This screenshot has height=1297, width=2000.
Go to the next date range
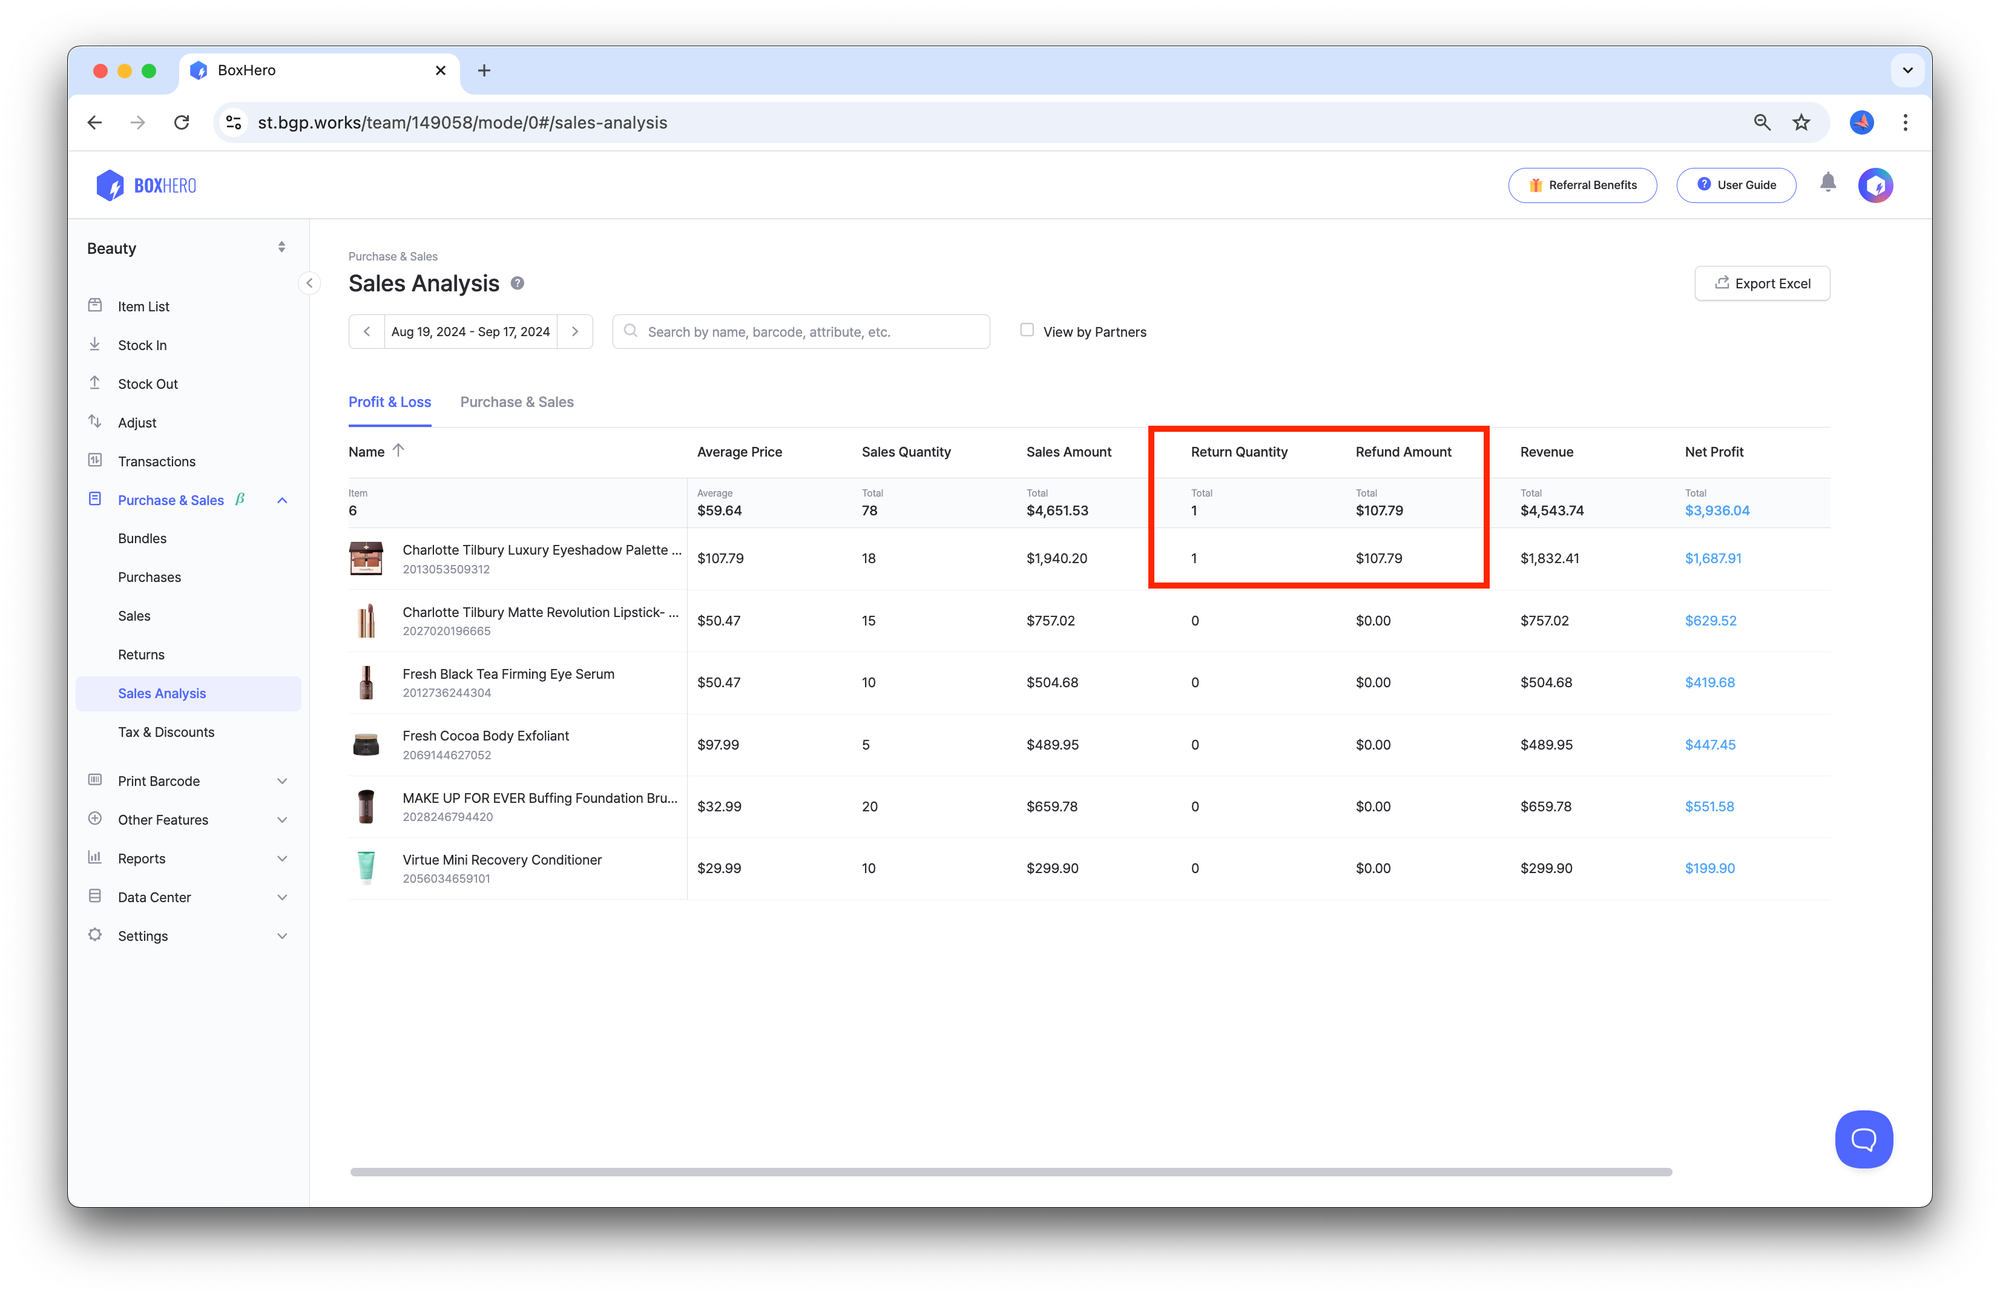coord(575,331)
